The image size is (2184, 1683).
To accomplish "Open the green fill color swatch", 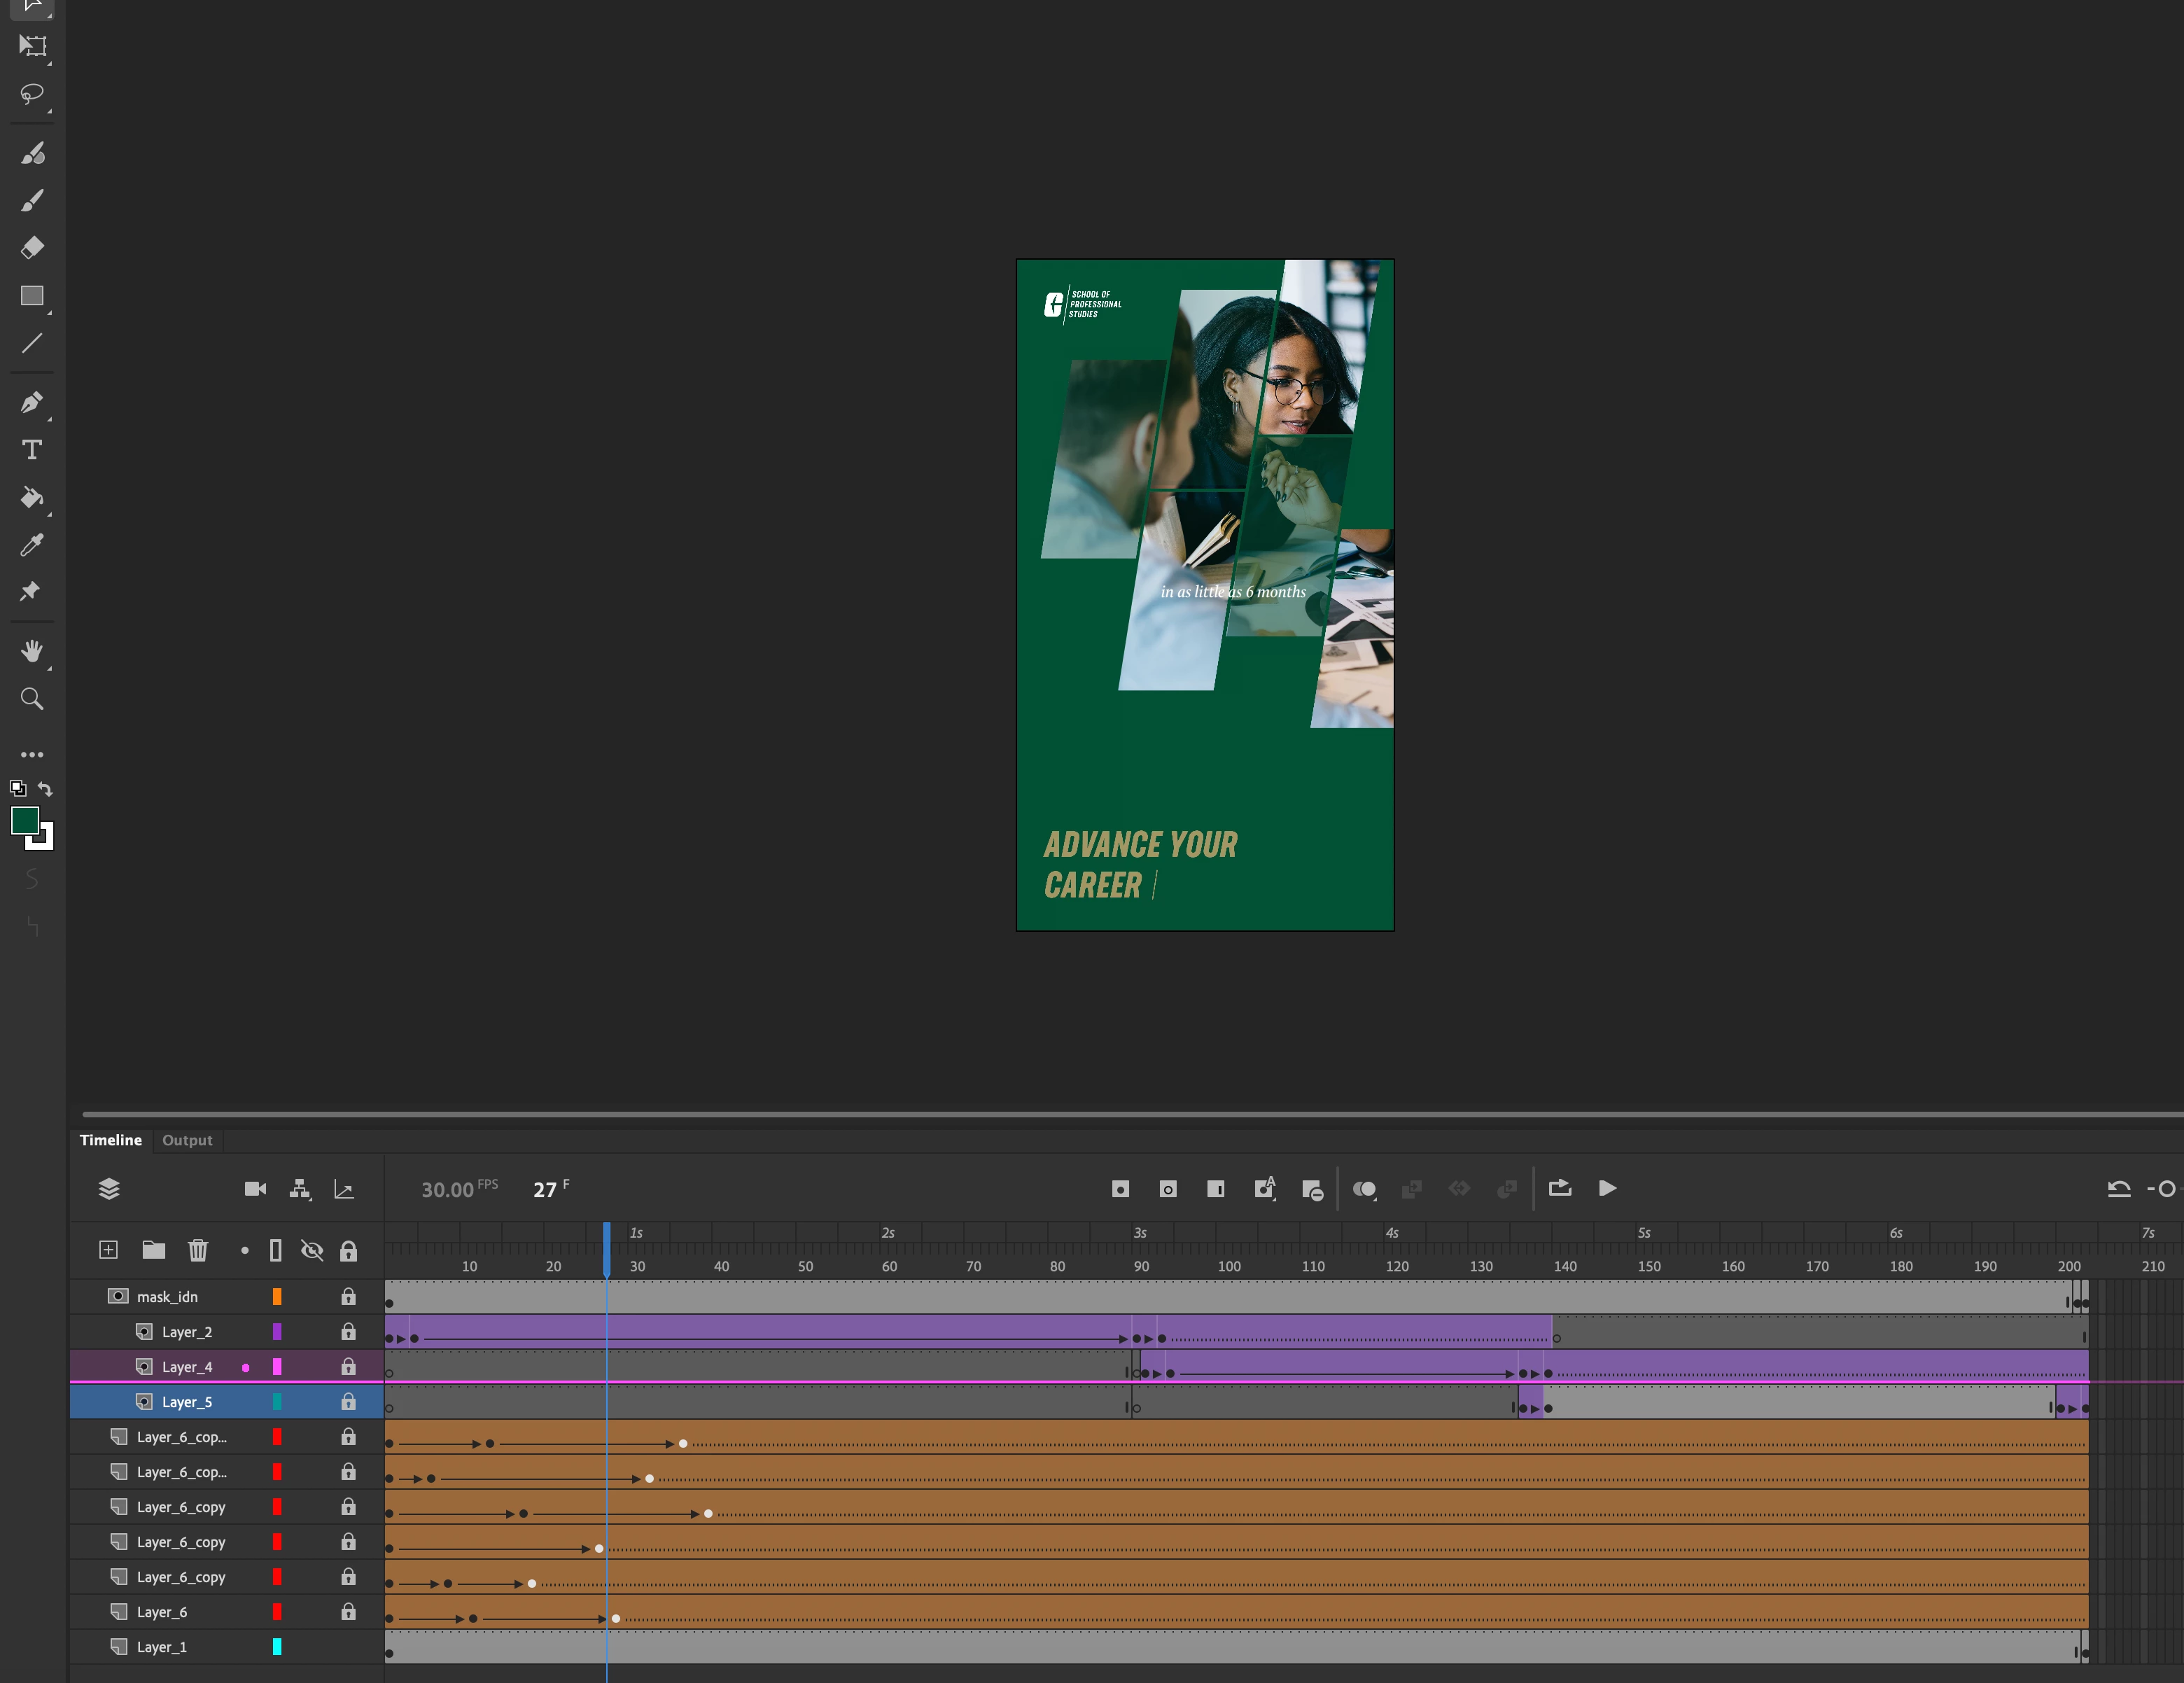I will tap(25, 821).
